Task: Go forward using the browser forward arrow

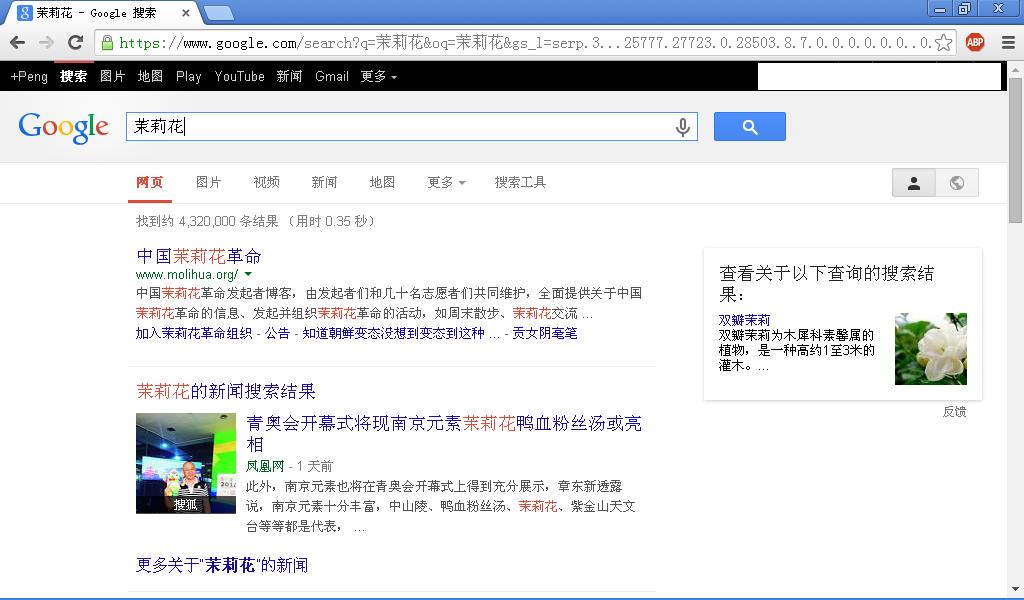Action: pos(46,43)
